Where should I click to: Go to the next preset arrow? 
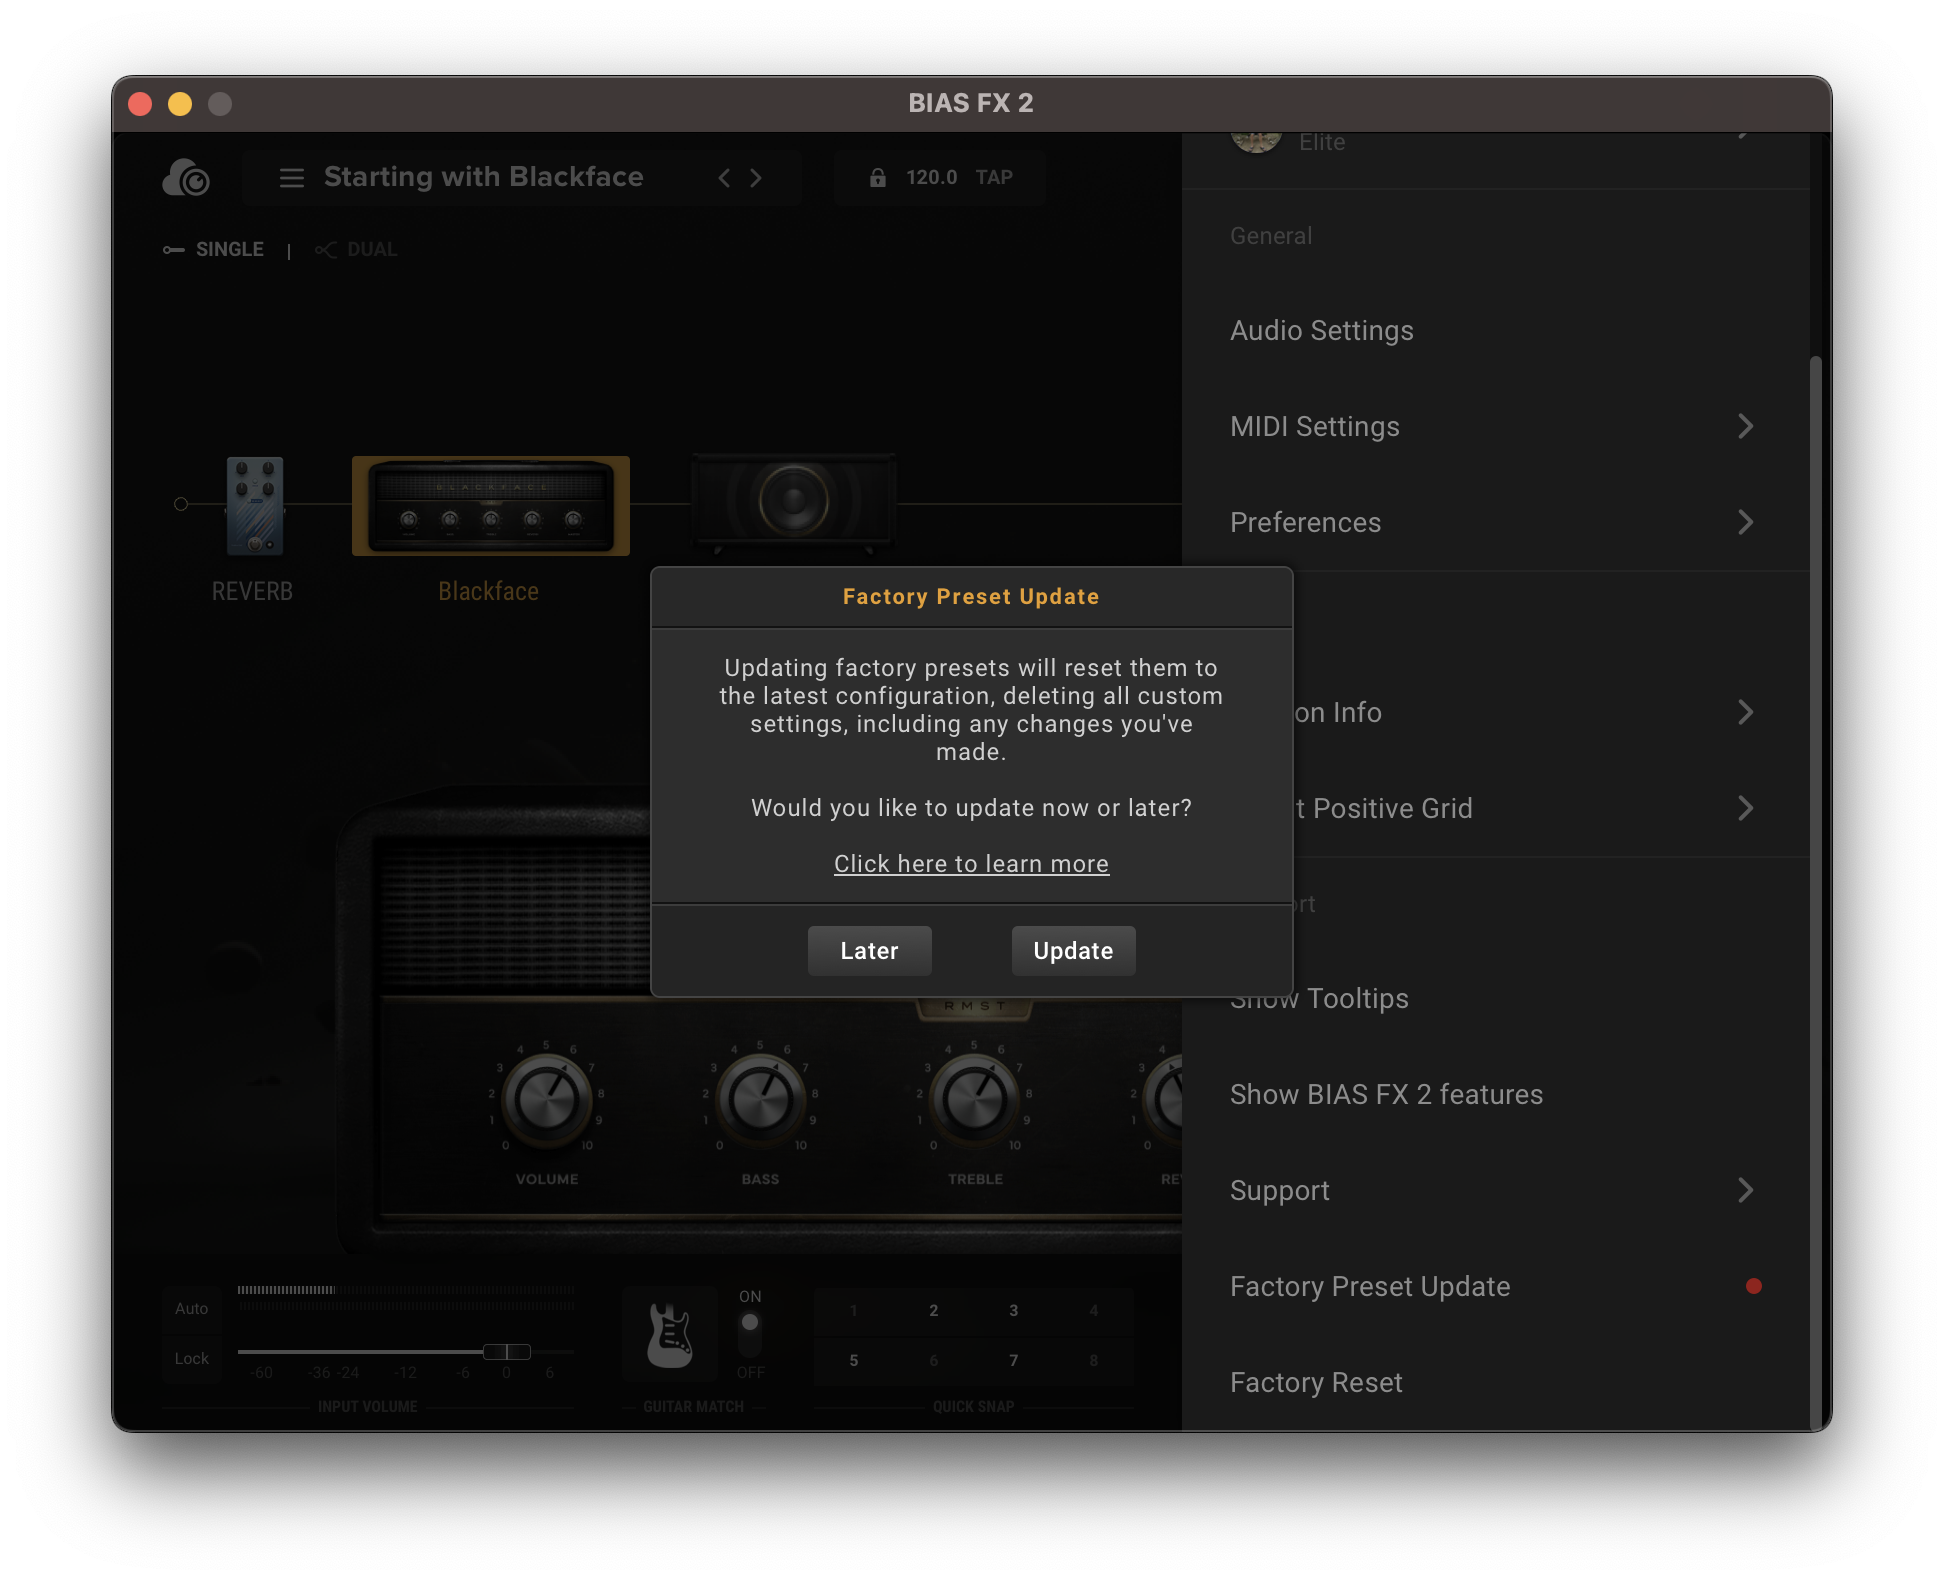tap(756, 178)
